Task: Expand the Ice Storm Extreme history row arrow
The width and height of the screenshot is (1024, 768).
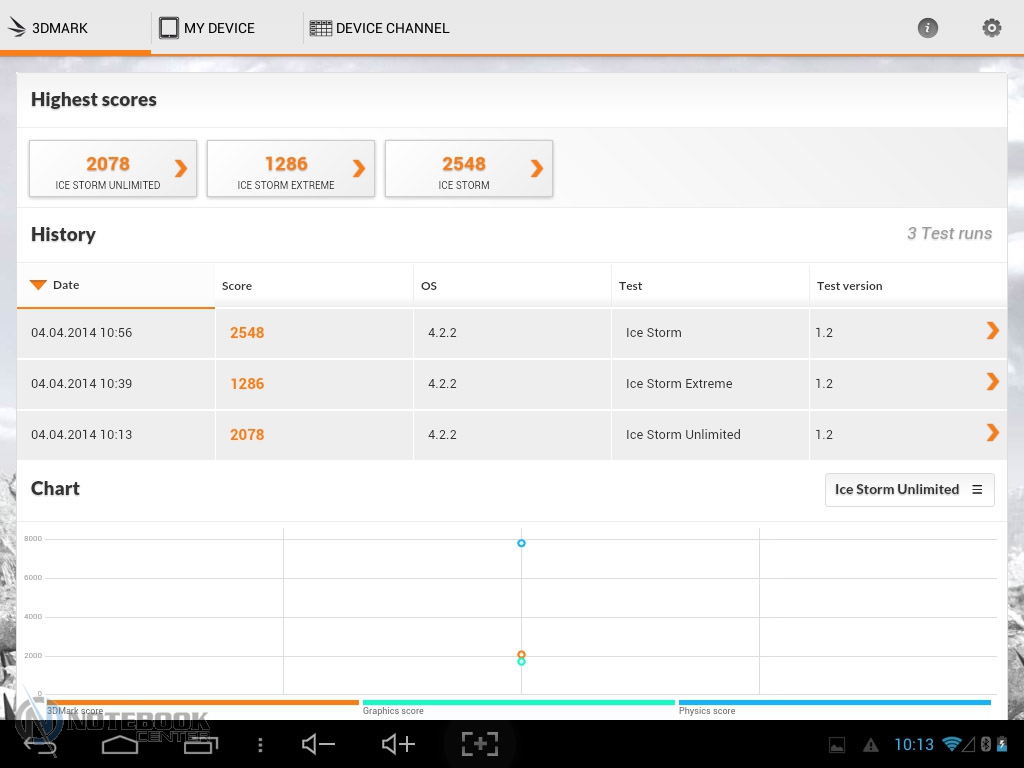Action: click(992, 382)
